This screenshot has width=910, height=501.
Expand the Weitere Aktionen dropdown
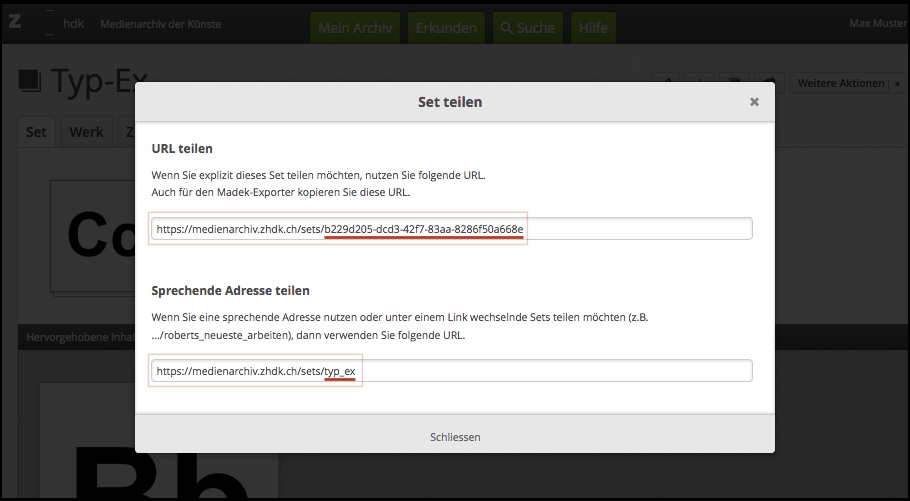(x=843, y=84)
